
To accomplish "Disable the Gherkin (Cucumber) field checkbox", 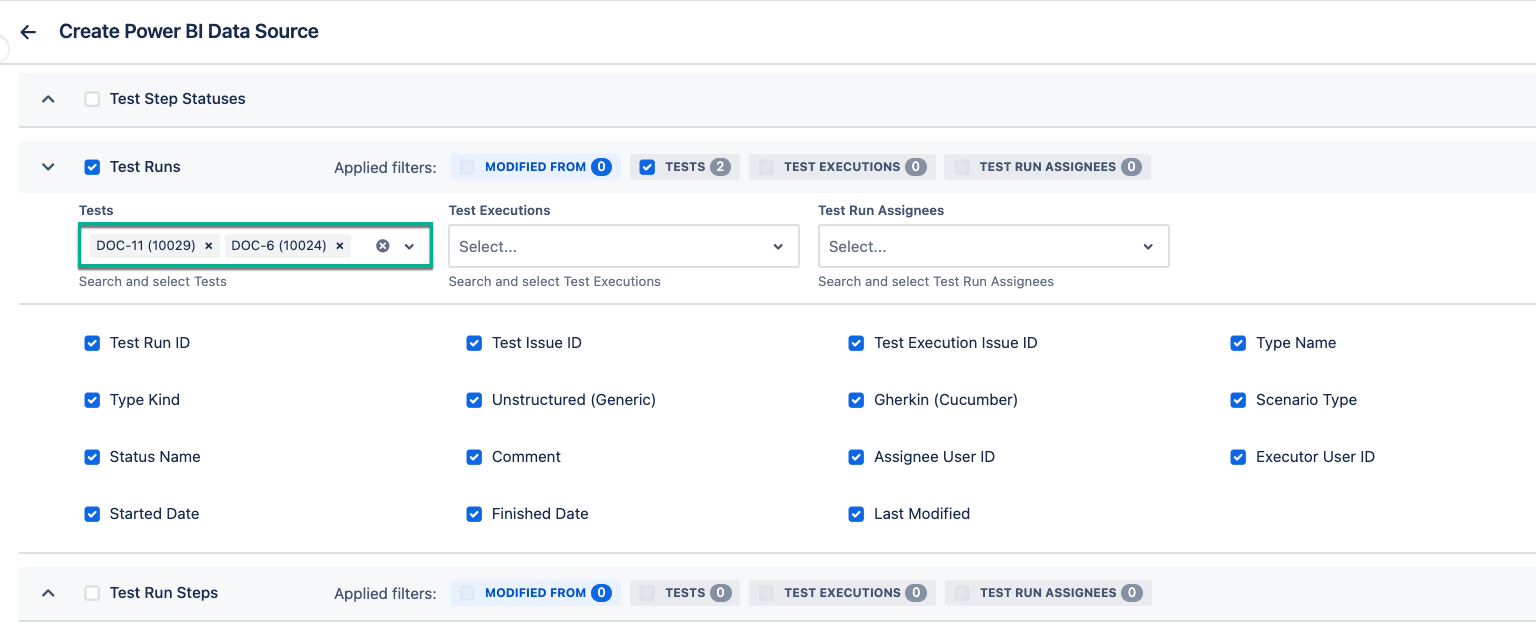I will [x=856, y=399].
